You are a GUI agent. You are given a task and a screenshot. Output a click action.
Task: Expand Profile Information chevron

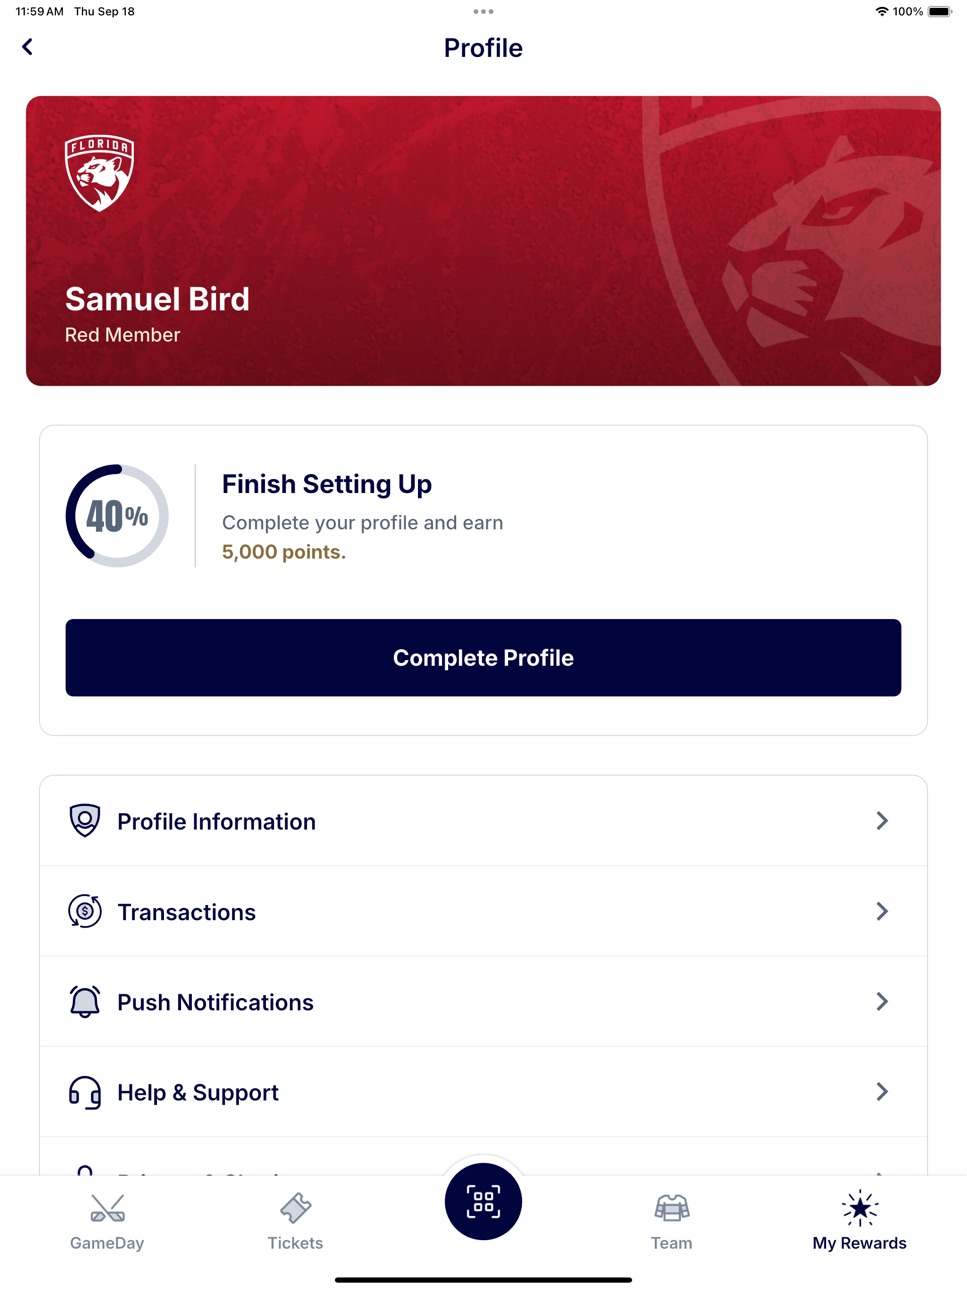point(882,821)
